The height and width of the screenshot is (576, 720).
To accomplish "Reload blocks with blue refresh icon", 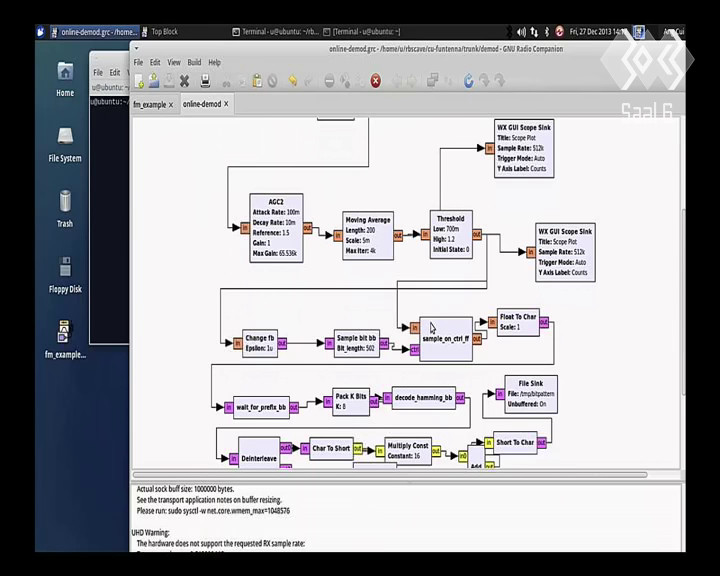I will (468, 81).
